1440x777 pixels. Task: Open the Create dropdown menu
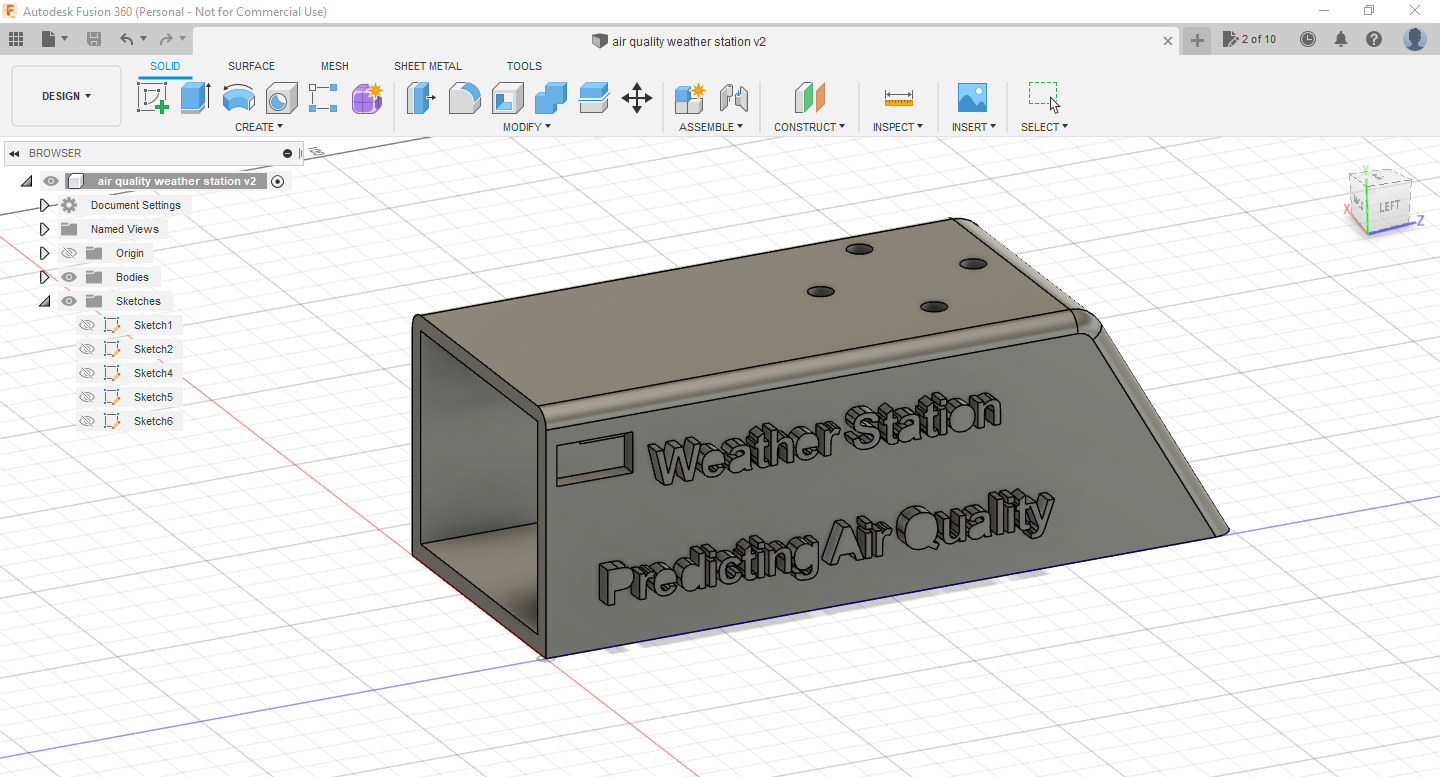(x=259, y=126)
